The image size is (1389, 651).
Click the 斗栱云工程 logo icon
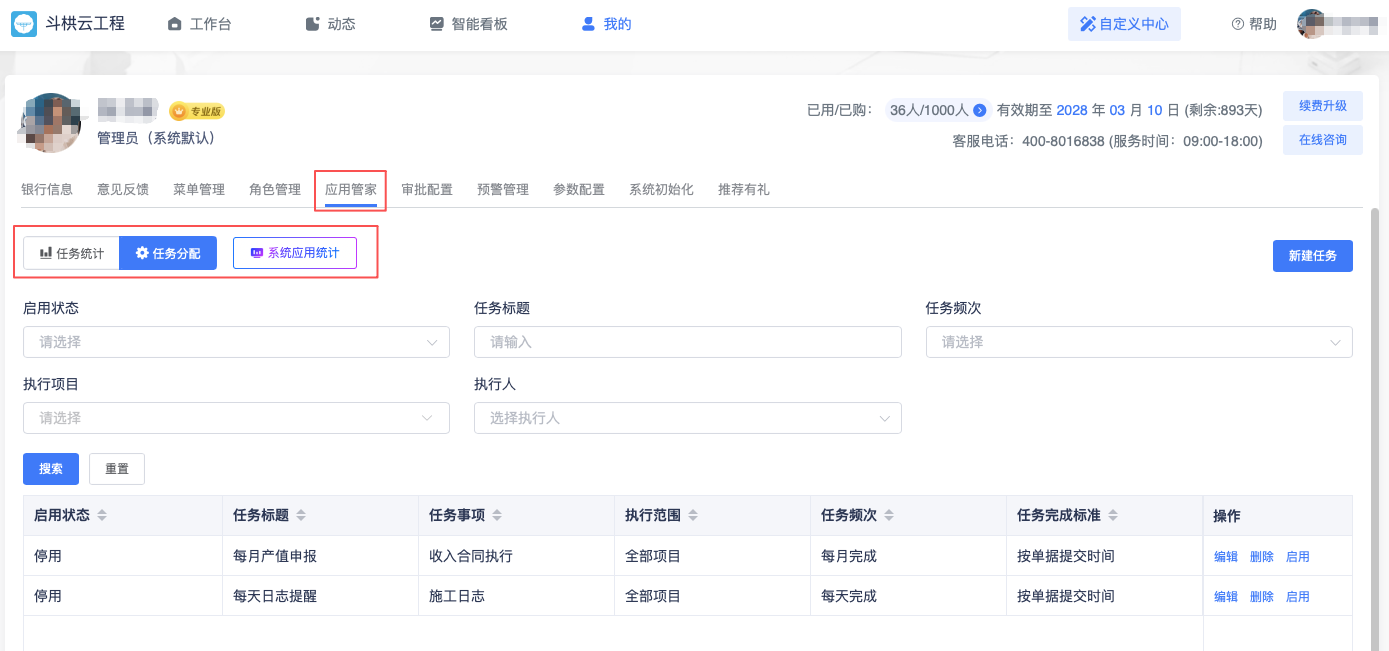tap(24, 24)
